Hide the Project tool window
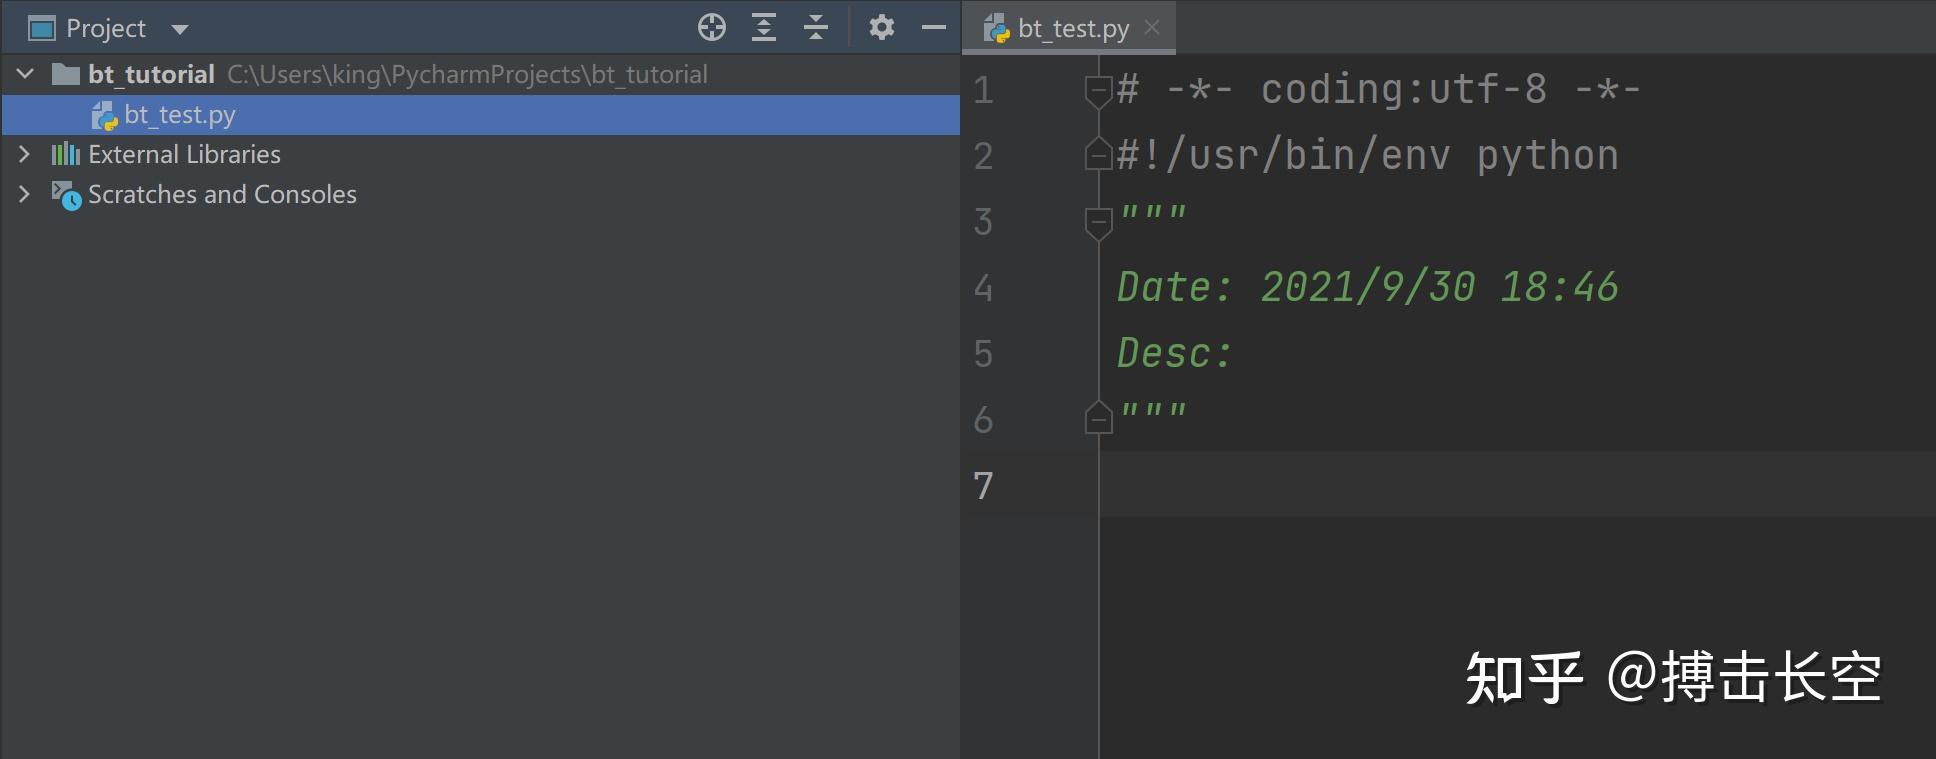 [x=933, y=28]
